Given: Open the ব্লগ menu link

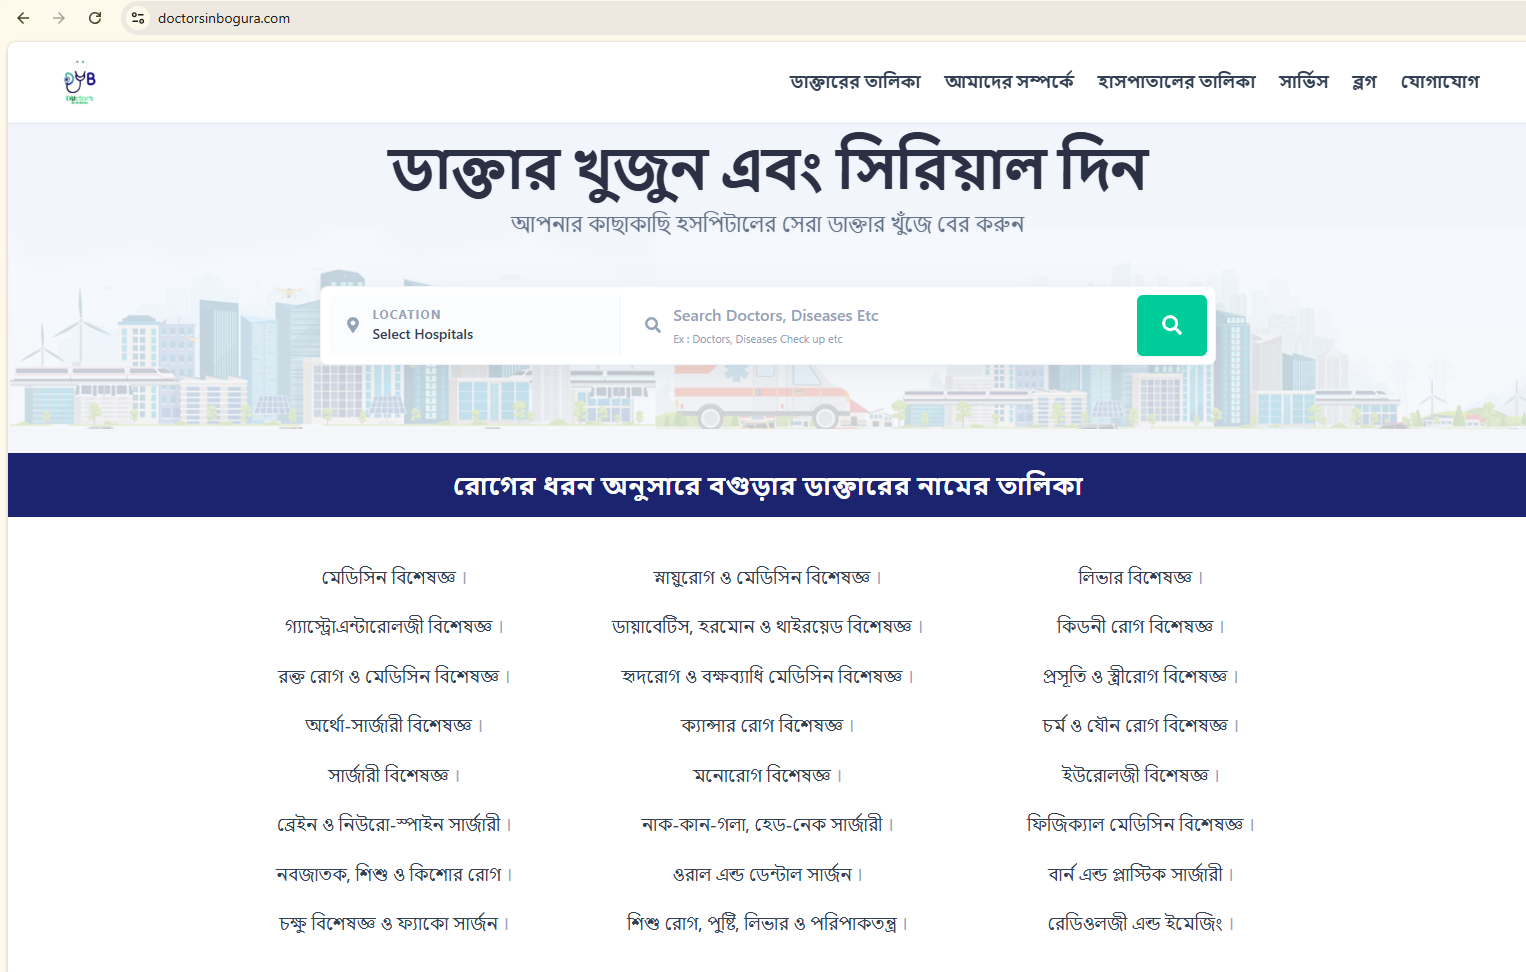Looking at the screenshot, I should 1364,82.
